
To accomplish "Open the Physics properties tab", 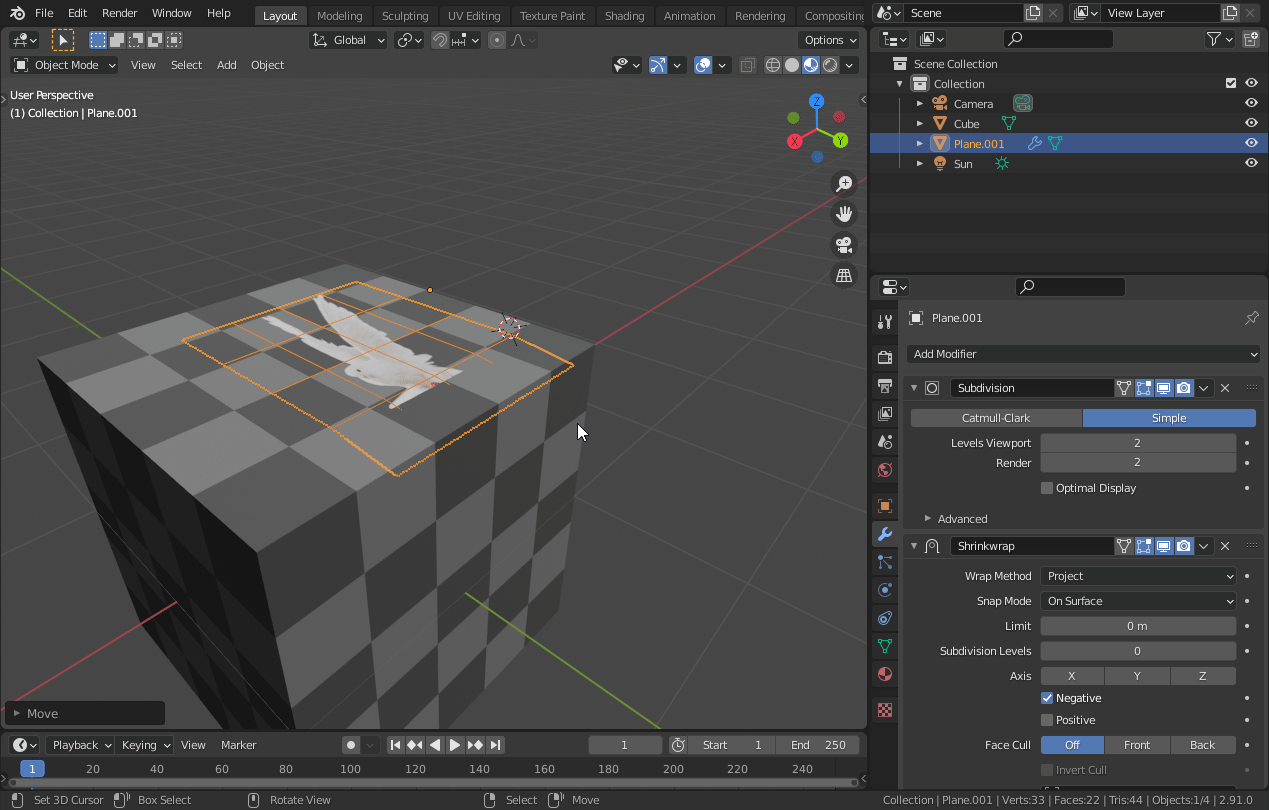I will tap(884, 590).
